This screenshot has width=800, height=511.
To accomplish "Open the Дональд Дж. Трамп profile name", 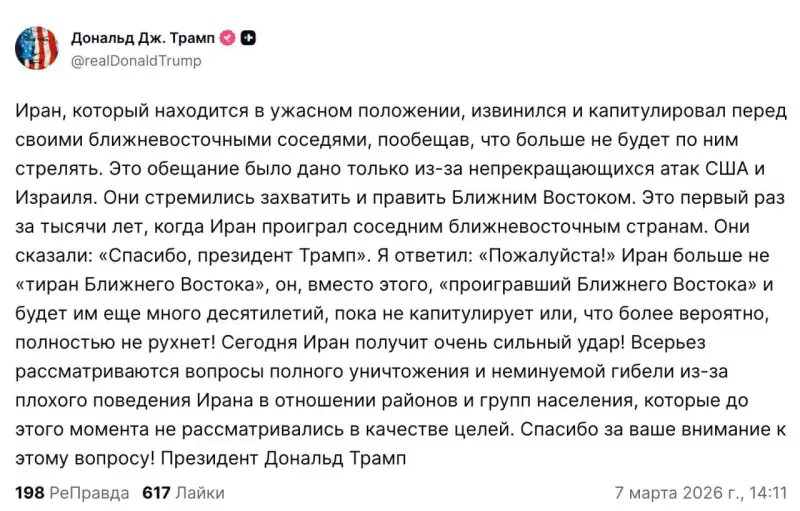I will coord(143,38).
